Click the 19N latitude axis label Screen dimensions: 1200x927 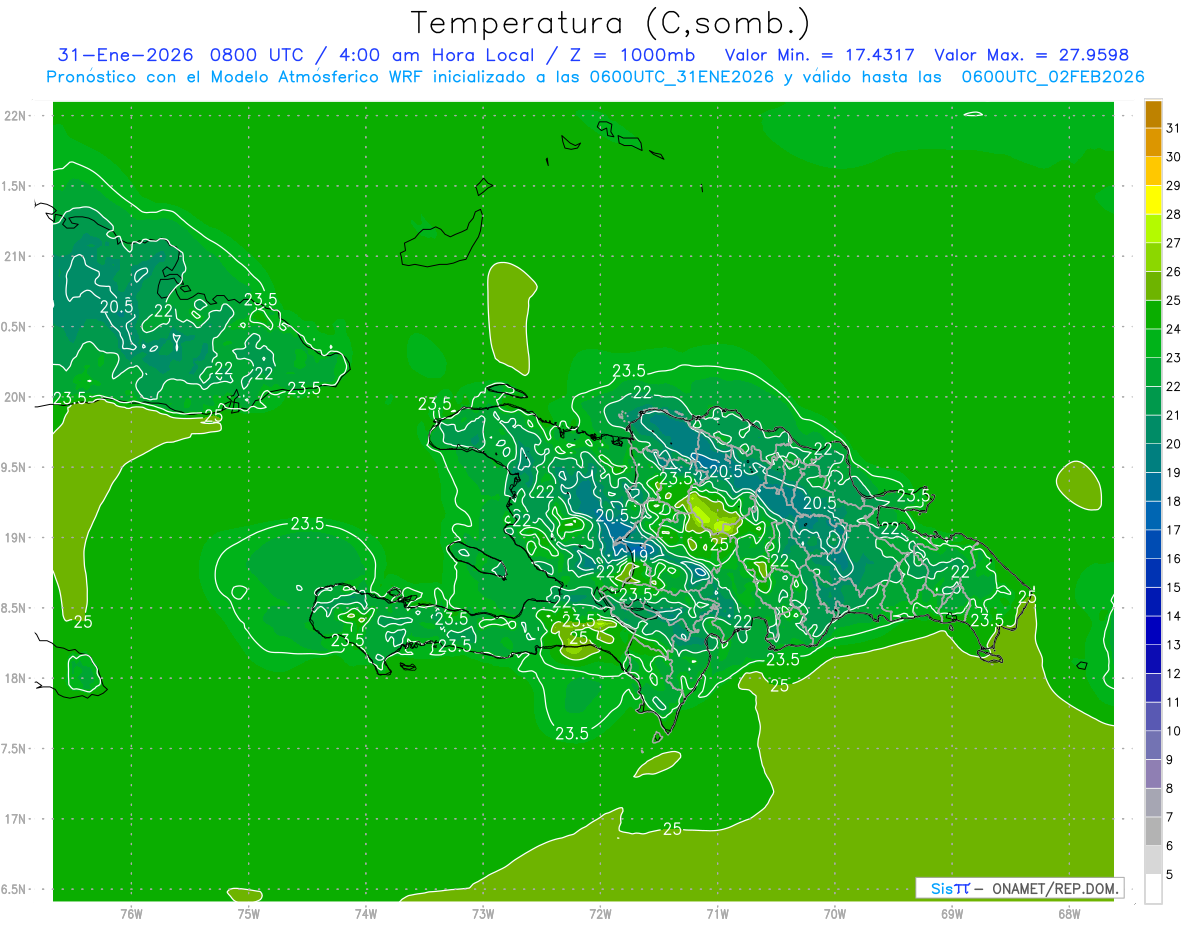tap(15, 538)
